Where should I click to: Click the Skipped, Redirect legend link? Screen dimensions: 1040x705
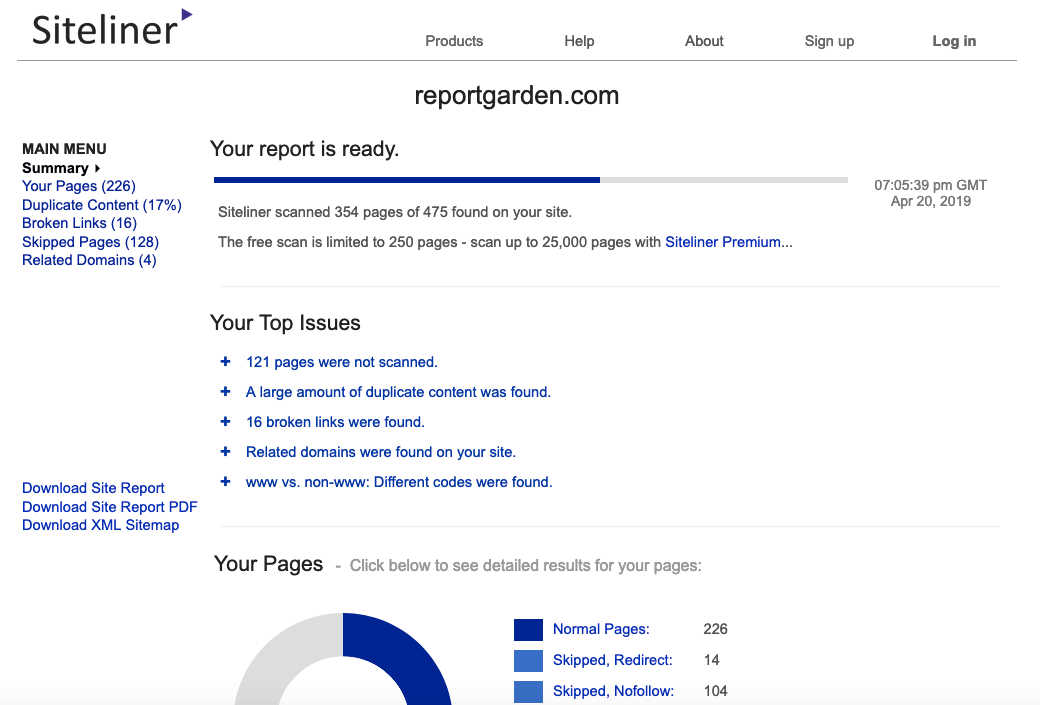coord(613,660)
